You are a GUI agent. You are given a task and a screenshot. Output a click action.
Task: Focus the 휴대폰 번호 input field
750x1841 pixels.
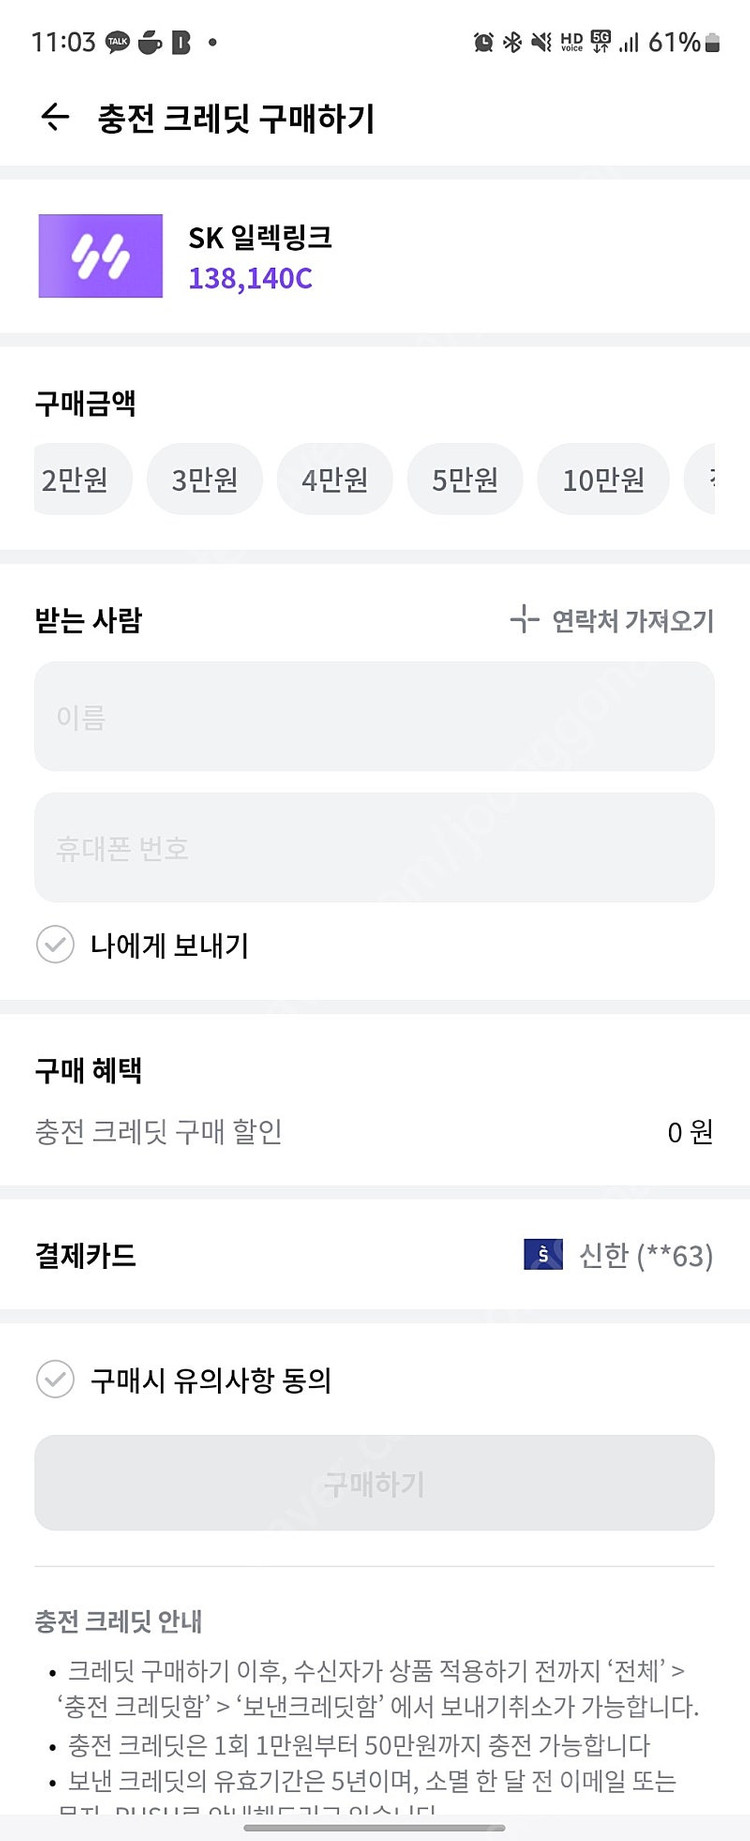point(374,848)
